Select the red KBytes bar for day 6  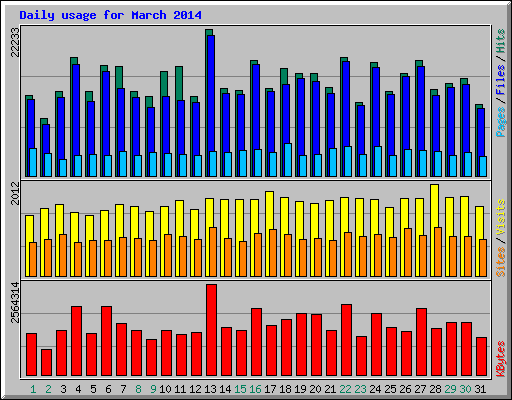click(106, 341)
